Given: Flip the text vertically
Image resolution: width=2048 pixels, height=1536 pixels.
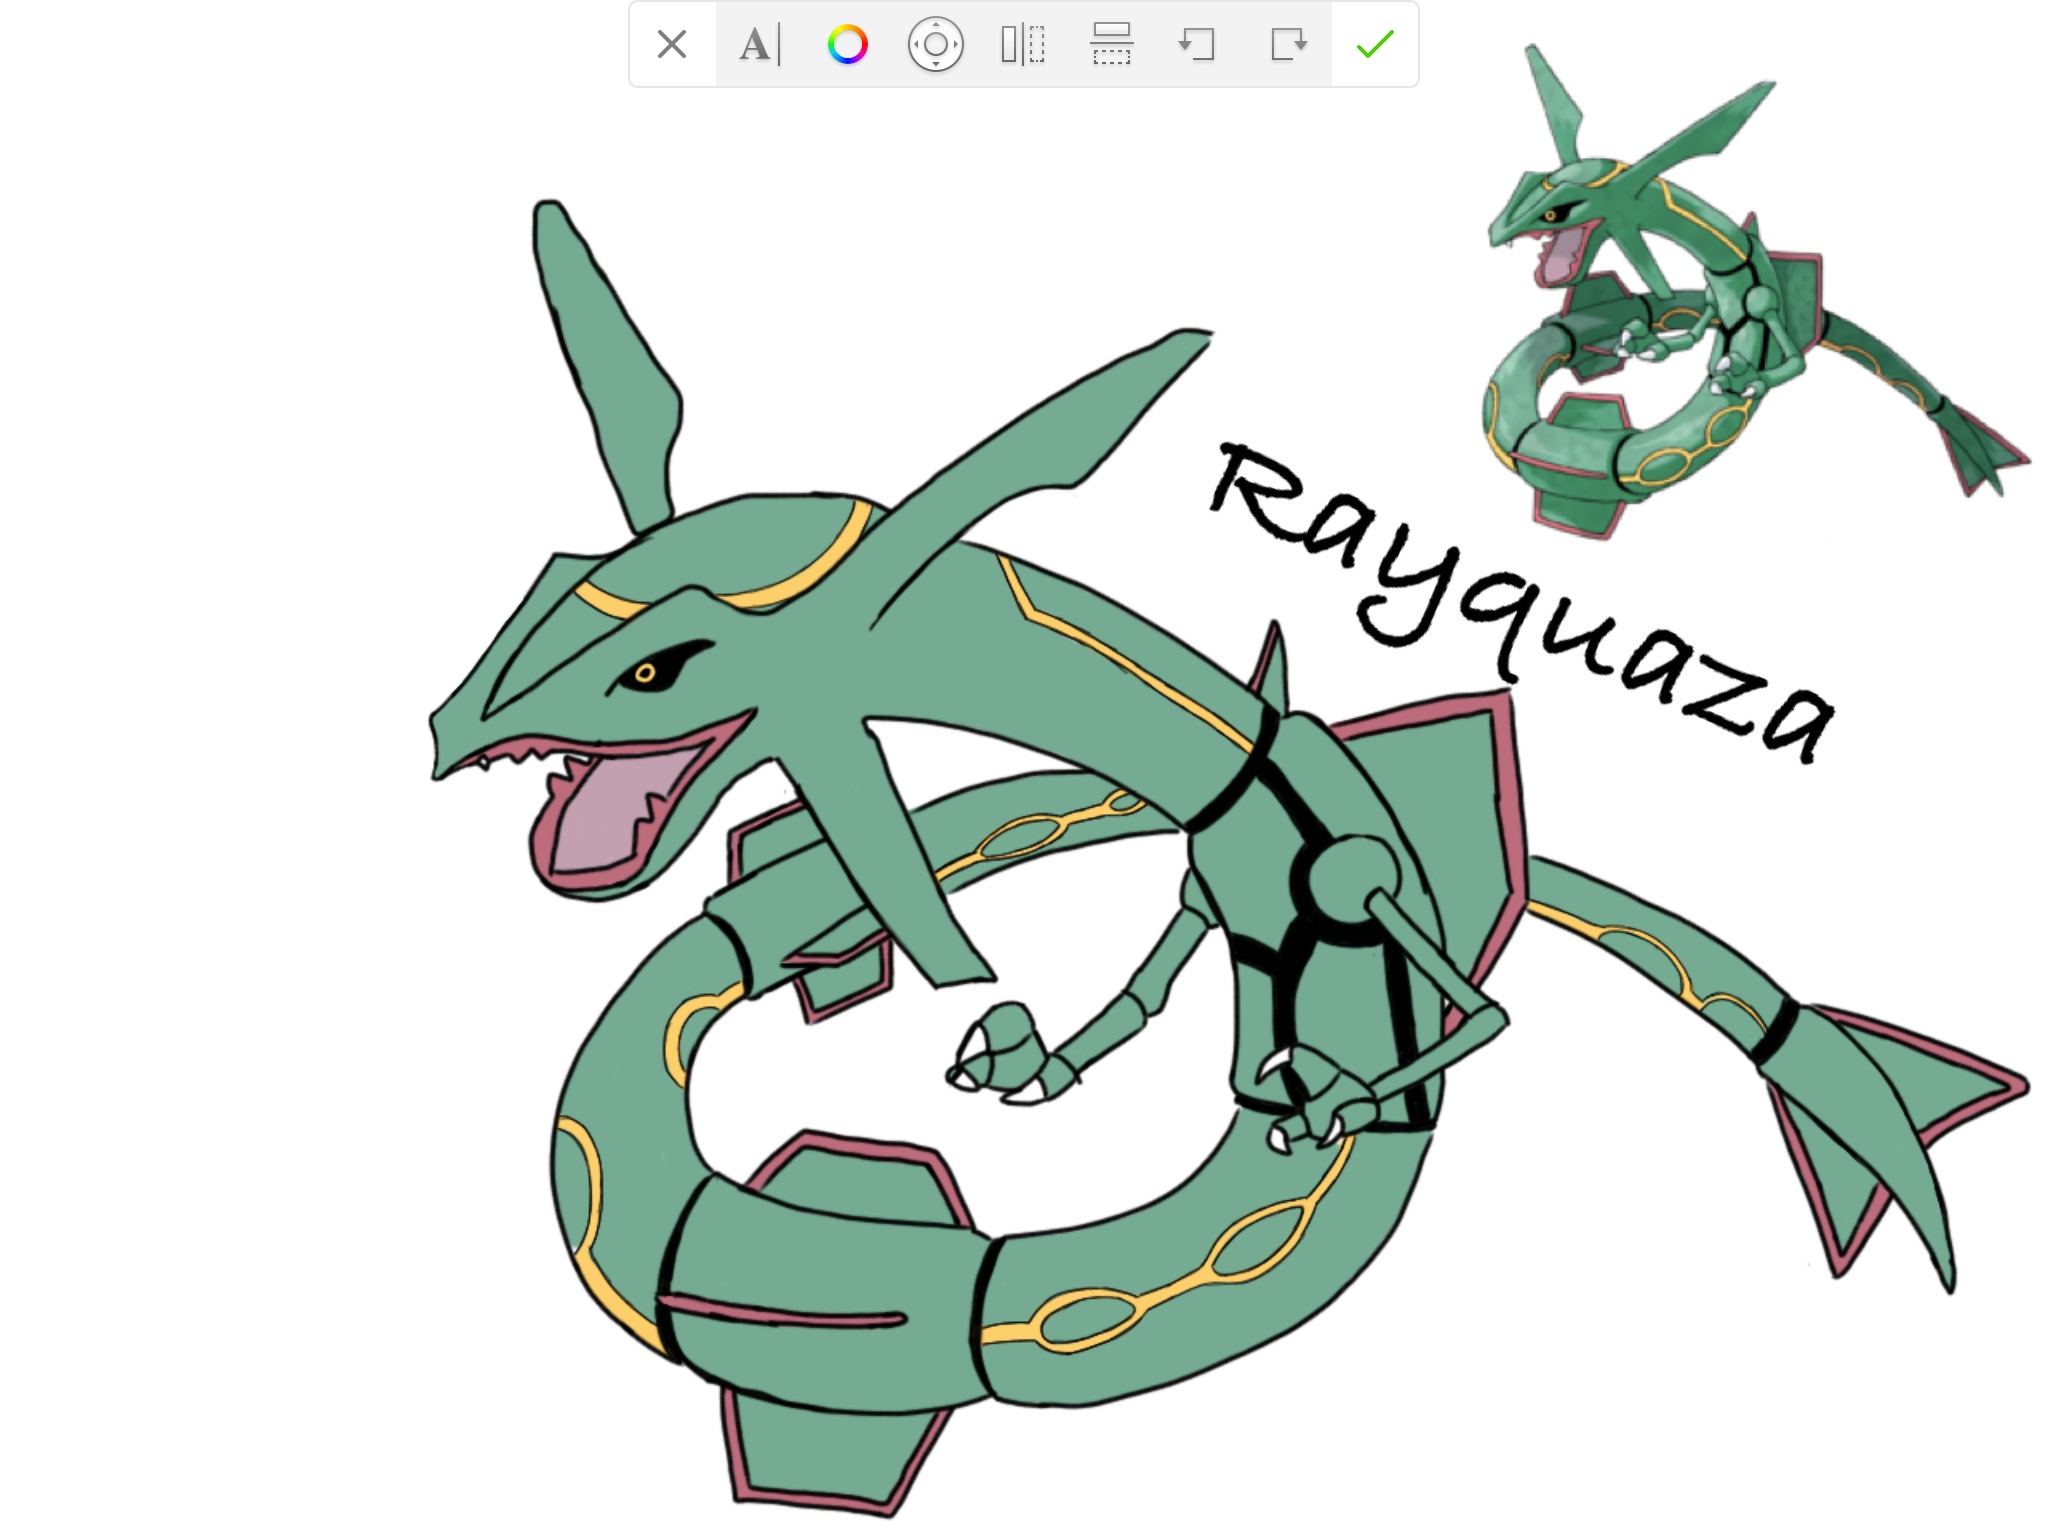Looking at the screenshot, I should point(1111,44).
